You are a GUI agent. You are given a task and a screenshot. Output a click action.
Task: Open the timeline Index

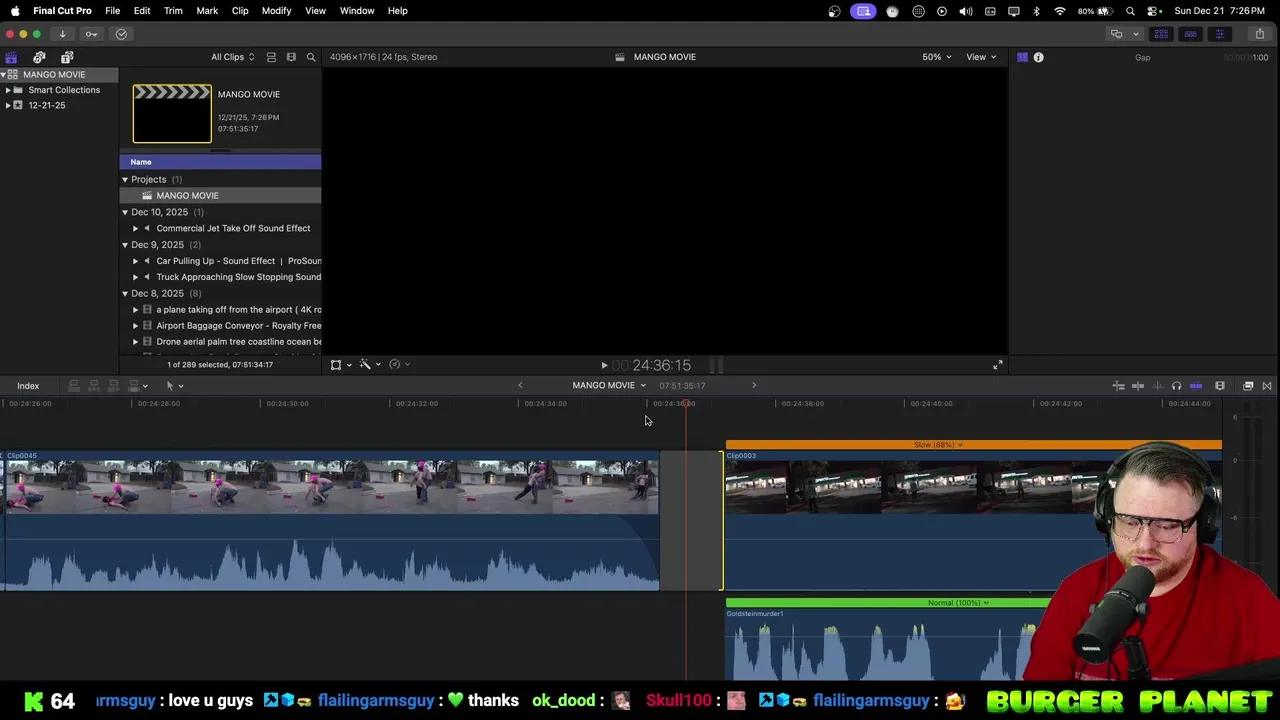[x=28, y=386]
